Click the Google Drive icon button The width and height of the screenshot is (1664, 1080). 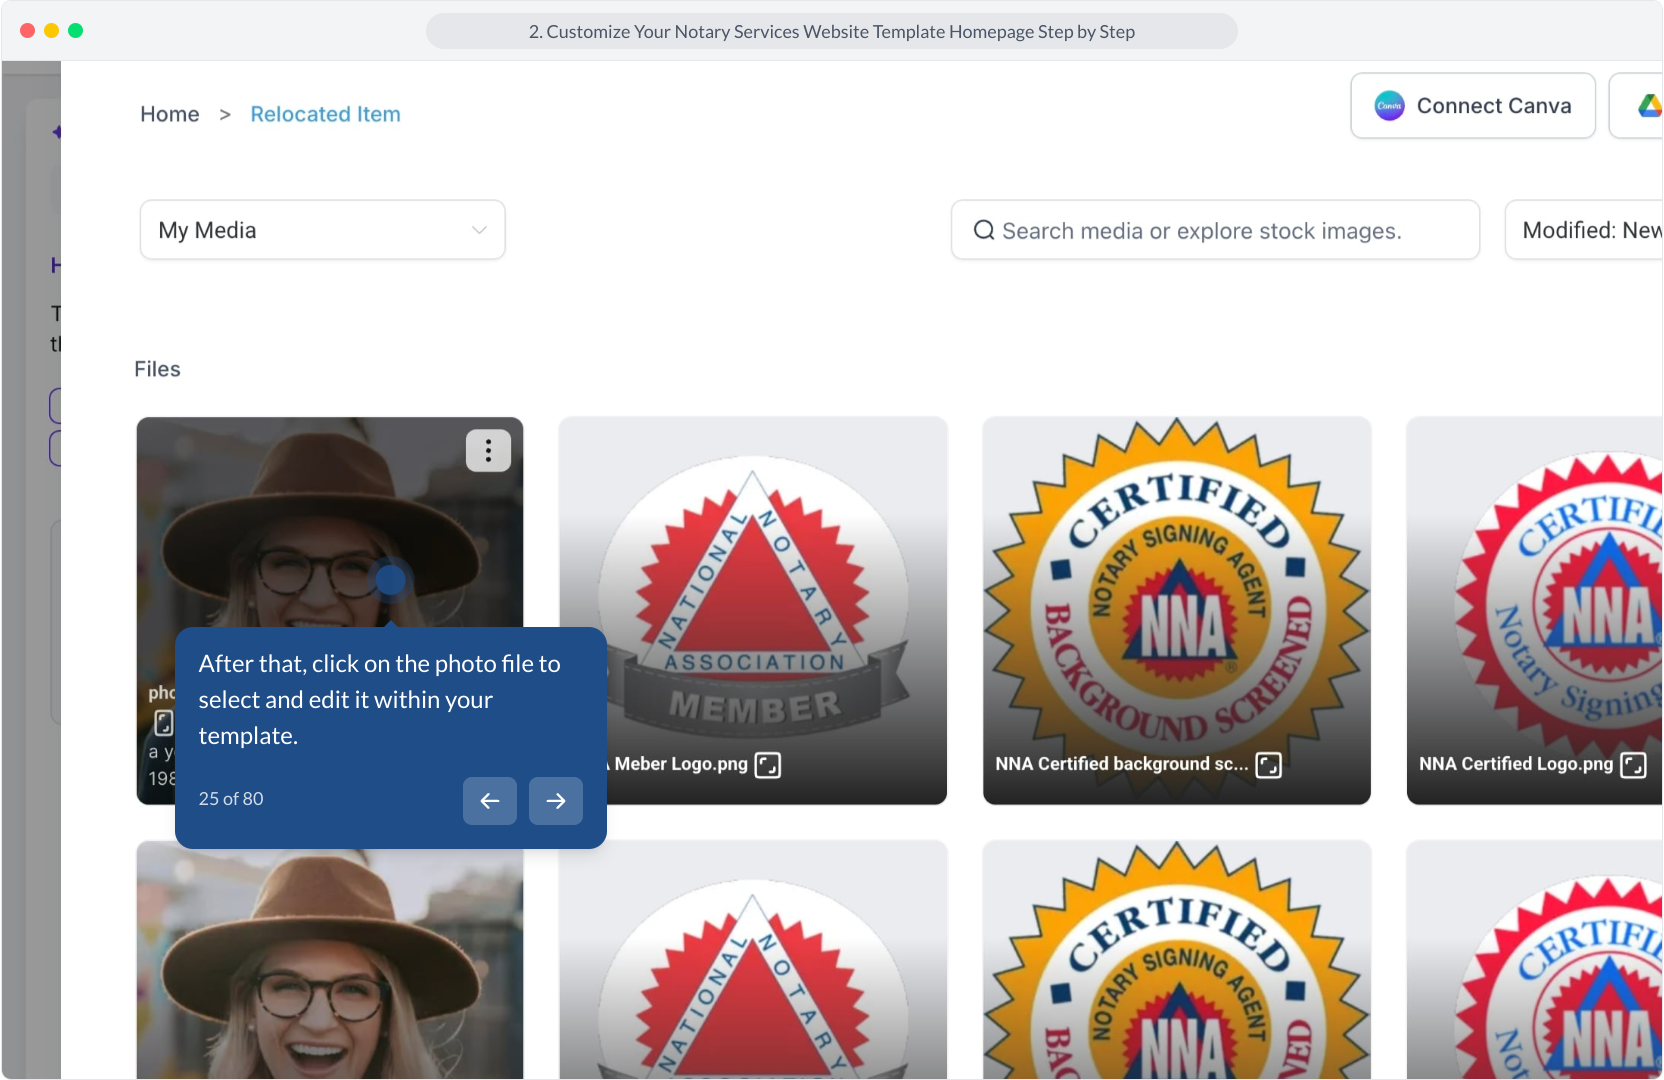(x=1637, y=106)
